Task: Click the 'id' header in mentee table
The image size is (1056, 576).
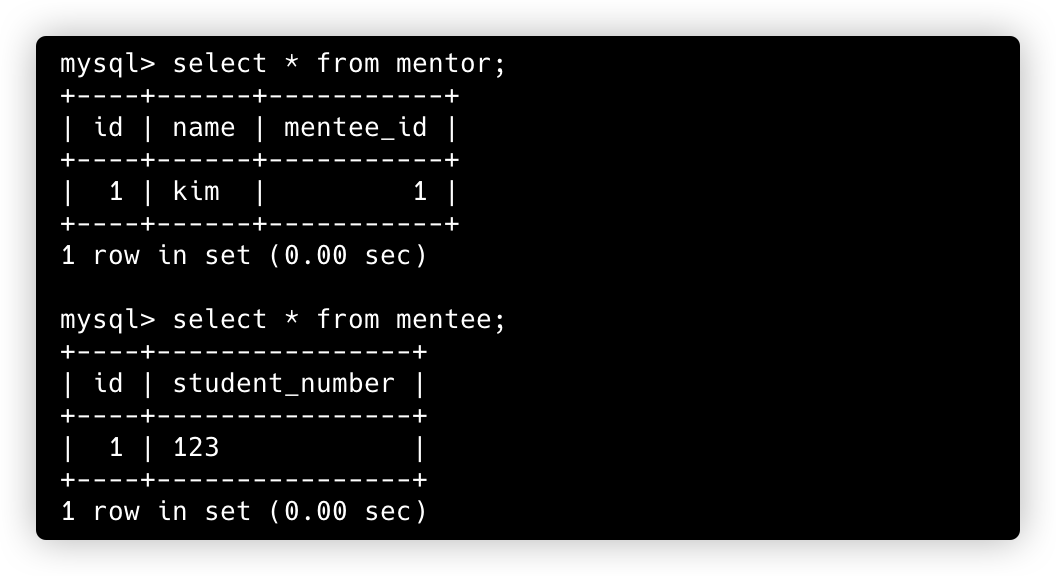Action: 108,383
